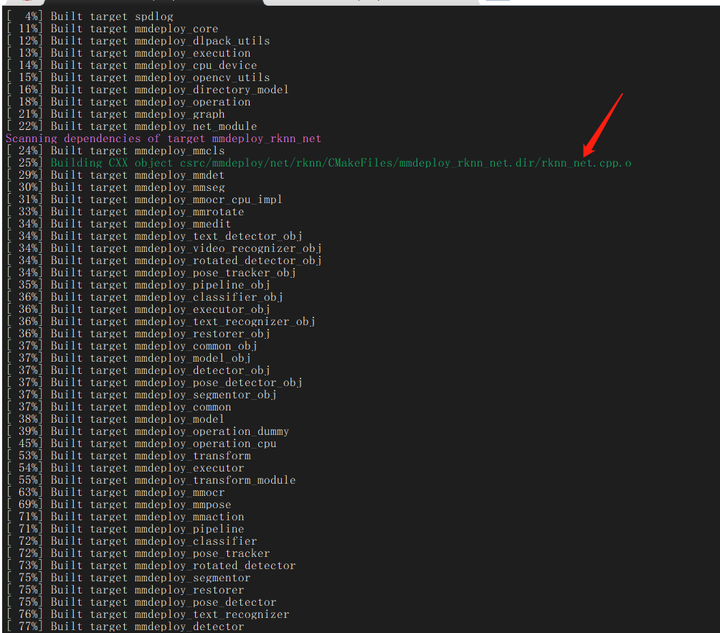Select 'mmdeploy_text_recognizer_obj' build line
This screenshot has width=720, height=633.
(161, 321)
